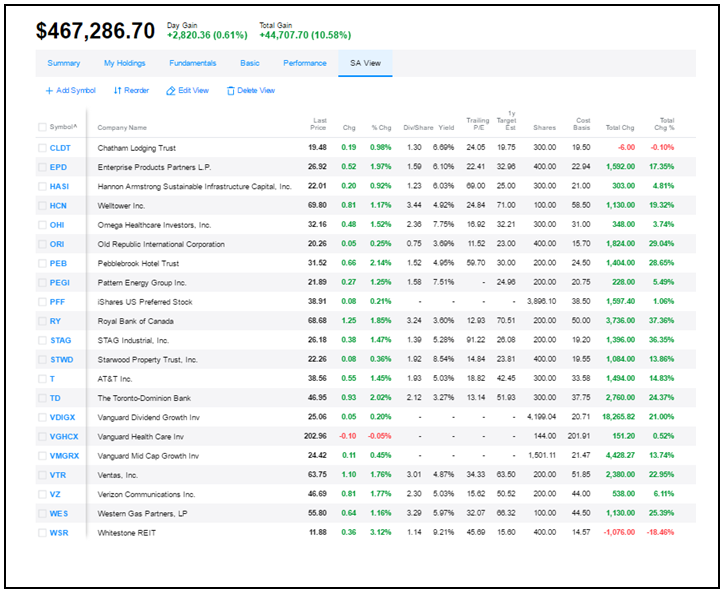
Task: Click the Chatham Lodging Trust company name
Action: click(137, 148)
